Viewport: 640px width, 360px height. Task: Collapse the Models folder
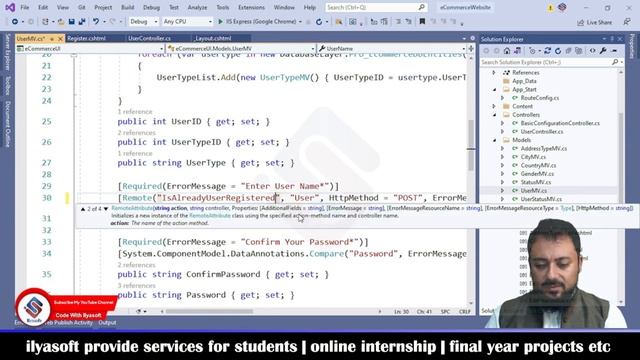pos(495,140)
